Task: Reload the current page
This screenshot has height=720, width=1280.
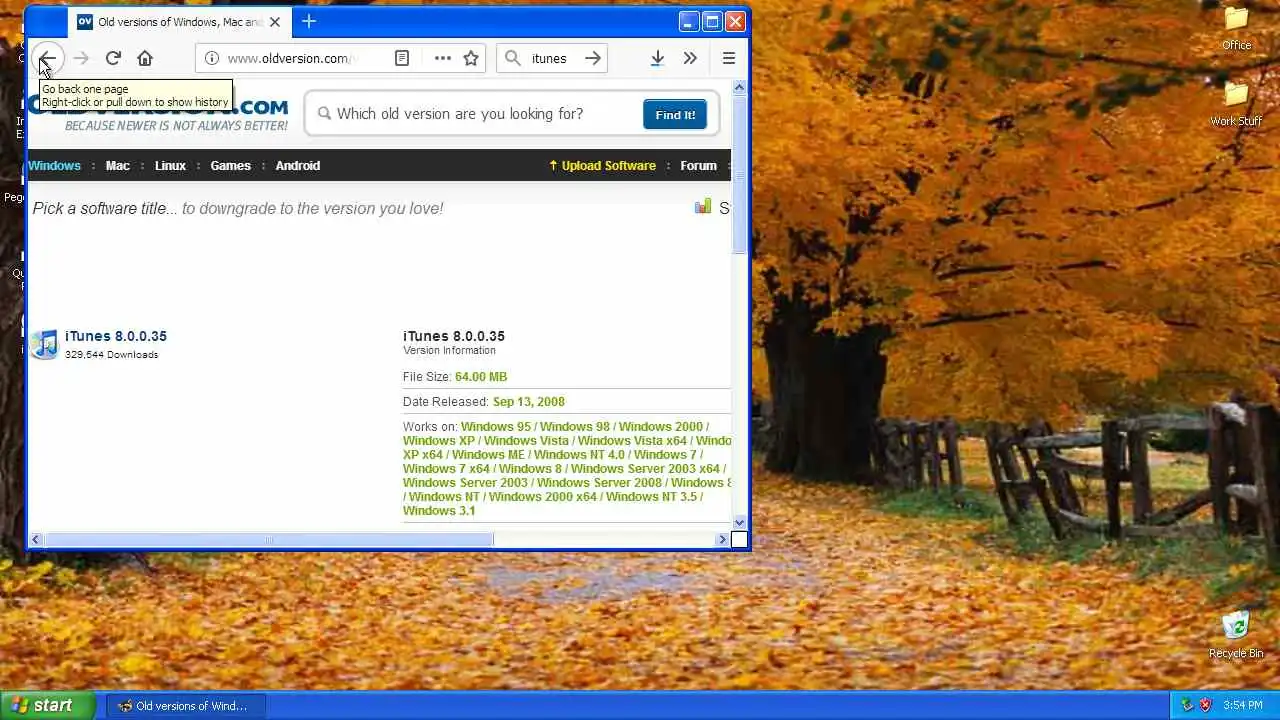Action: (x=113, y=58)
